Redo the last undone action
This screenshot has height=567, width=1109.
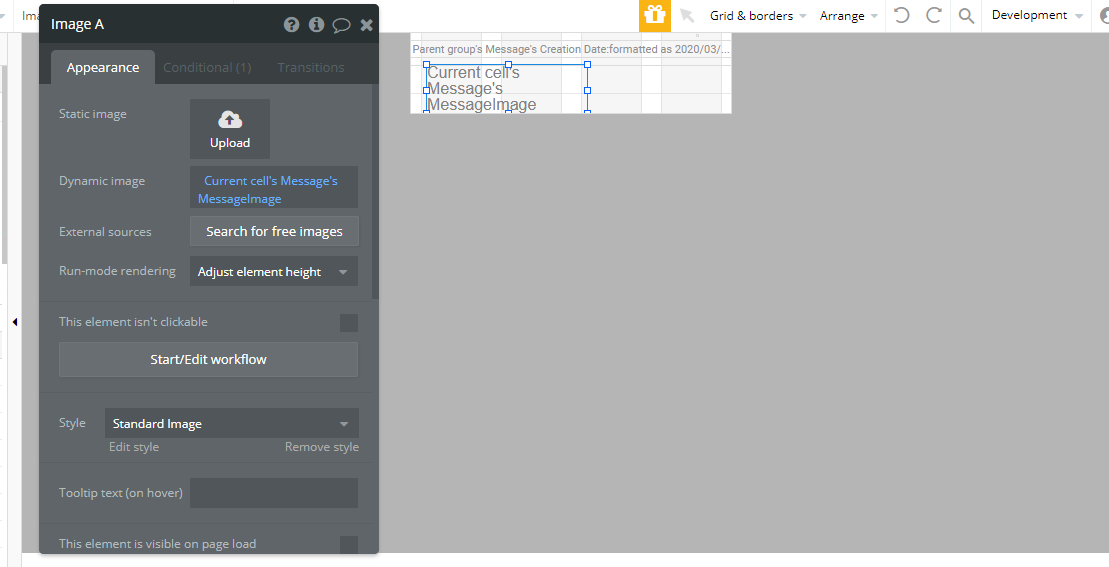tap(934, 16)
